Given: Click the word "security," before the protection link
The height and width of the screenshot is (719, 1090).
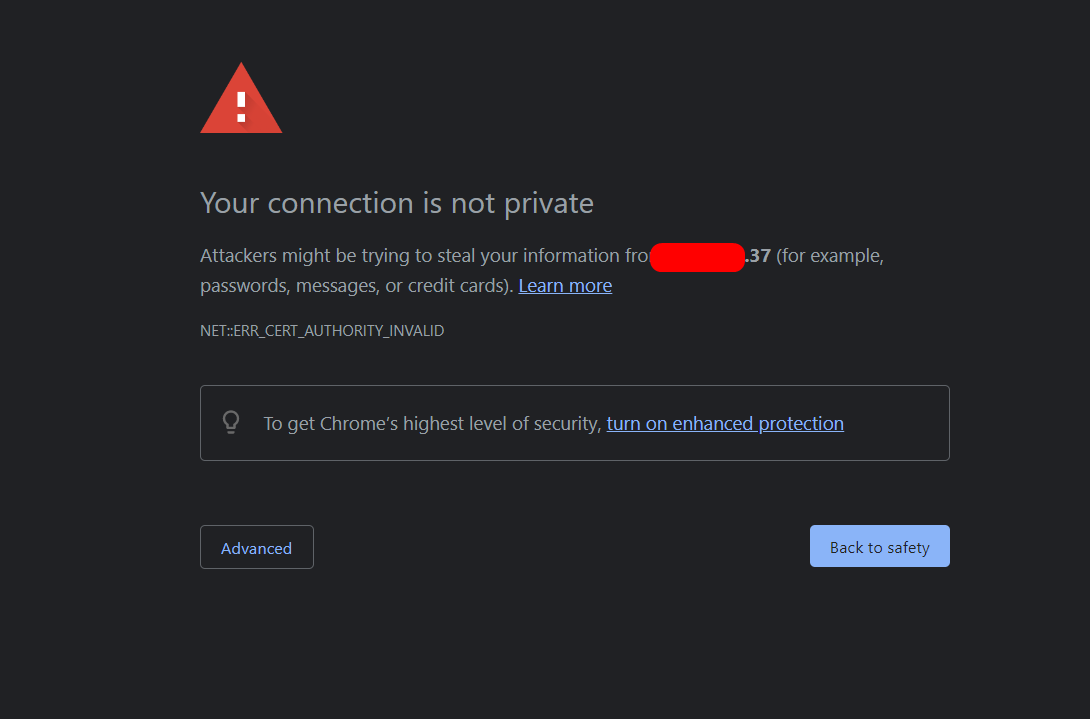Looking at the screenshot, I should click(568, 424).
